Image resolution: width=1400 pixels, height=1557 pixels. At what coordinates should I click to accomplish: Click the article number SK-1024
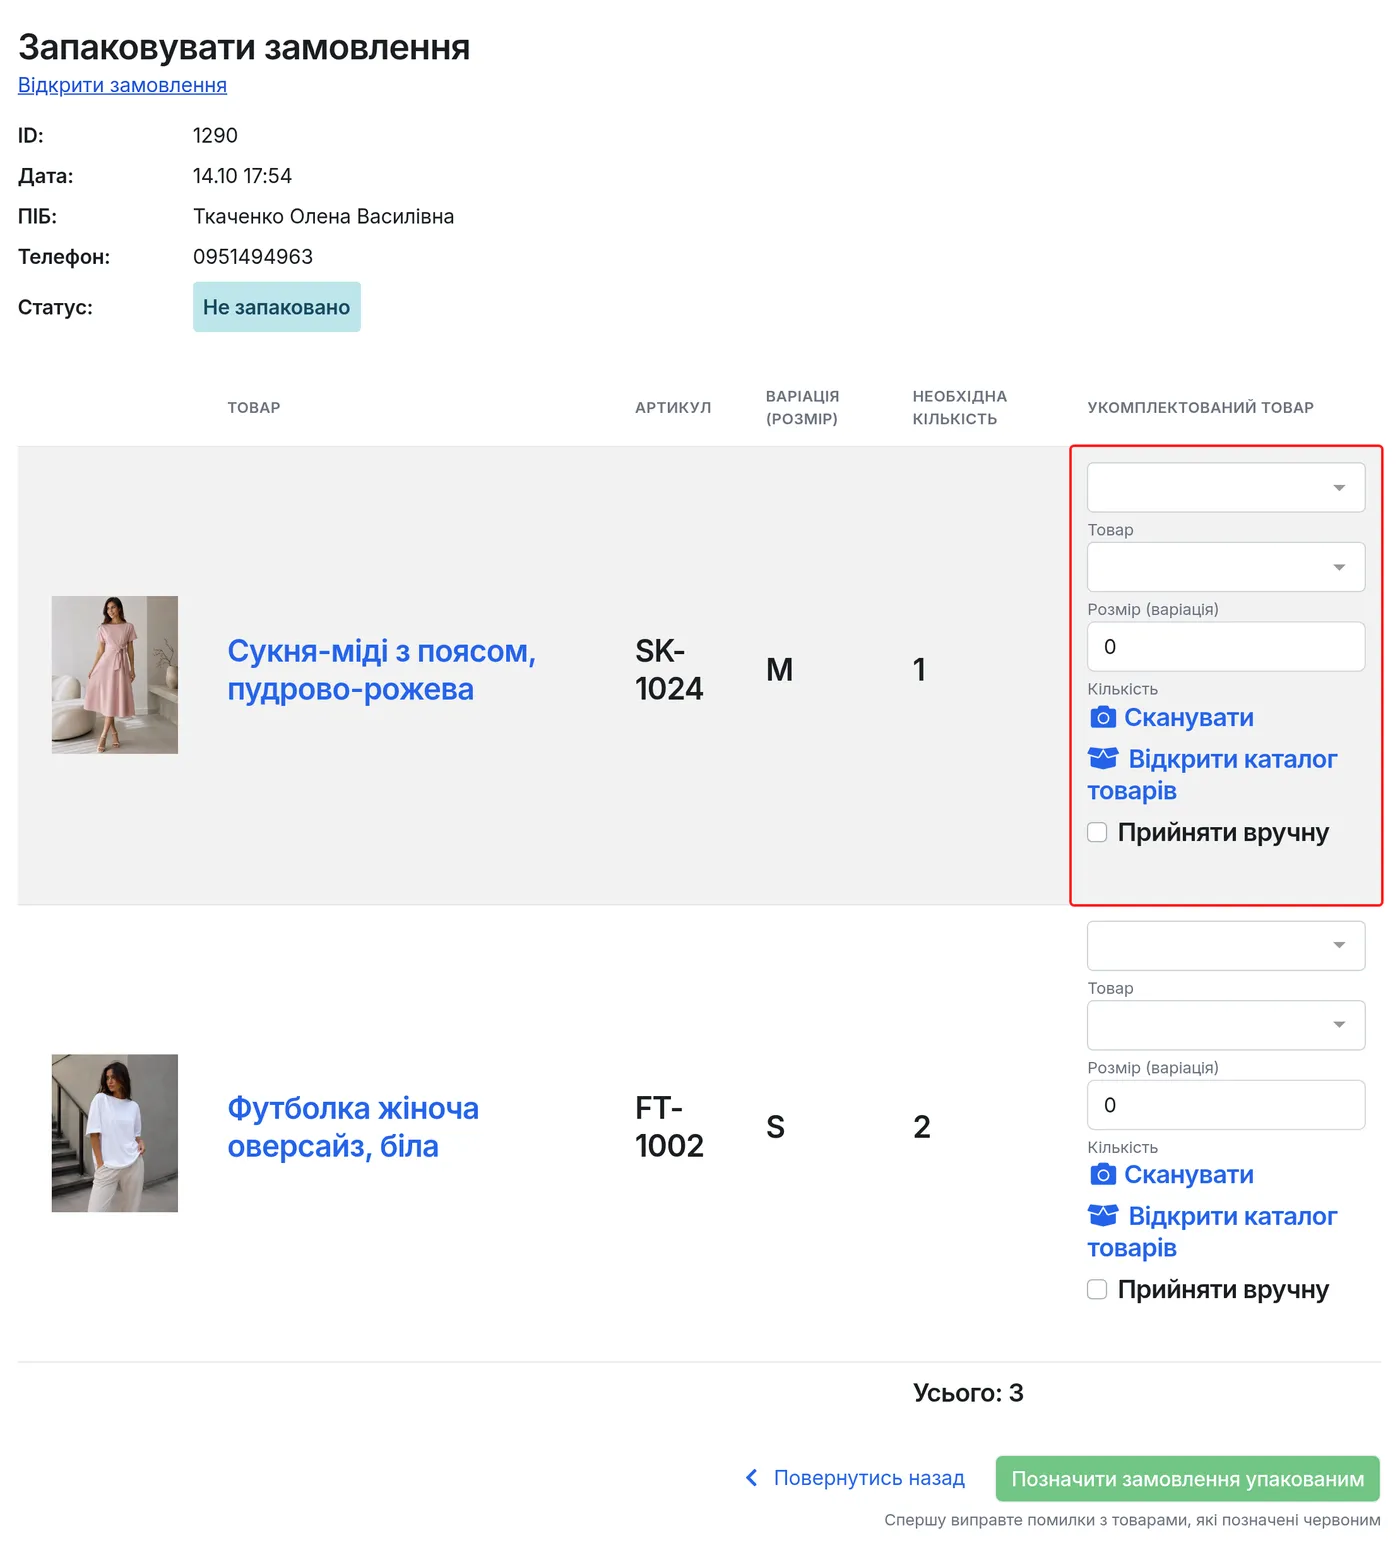click(669, 670)
